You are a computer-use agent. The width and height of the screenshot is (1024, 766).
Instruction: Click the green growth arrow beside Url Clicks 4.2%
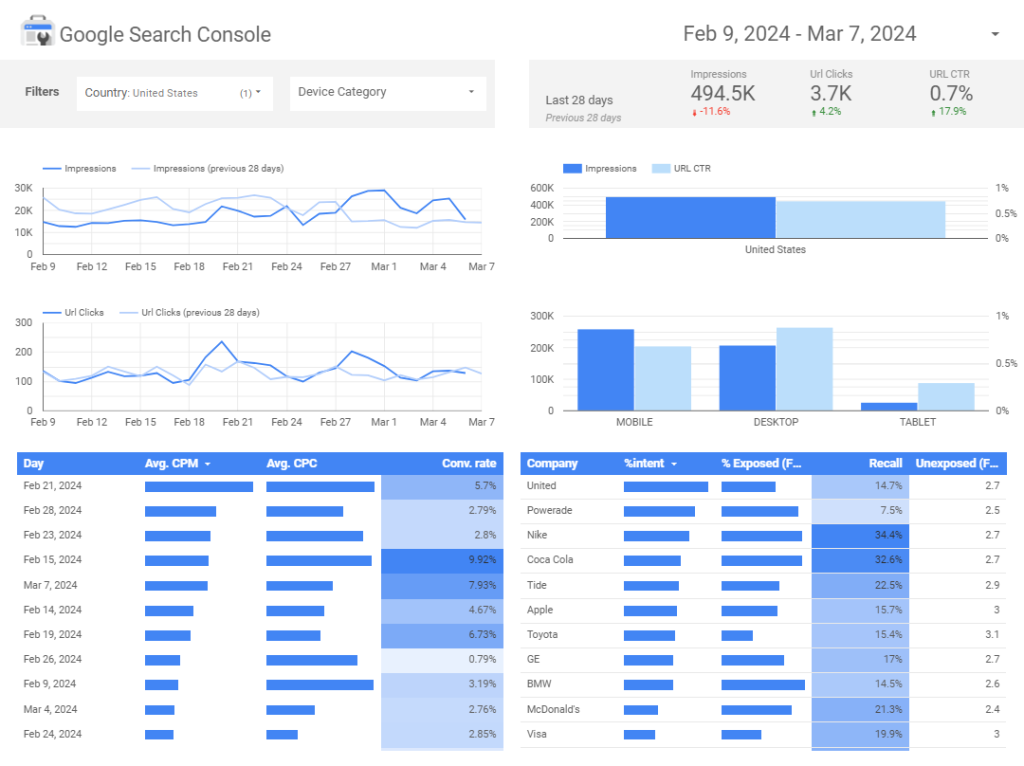(x=813, y=115)
